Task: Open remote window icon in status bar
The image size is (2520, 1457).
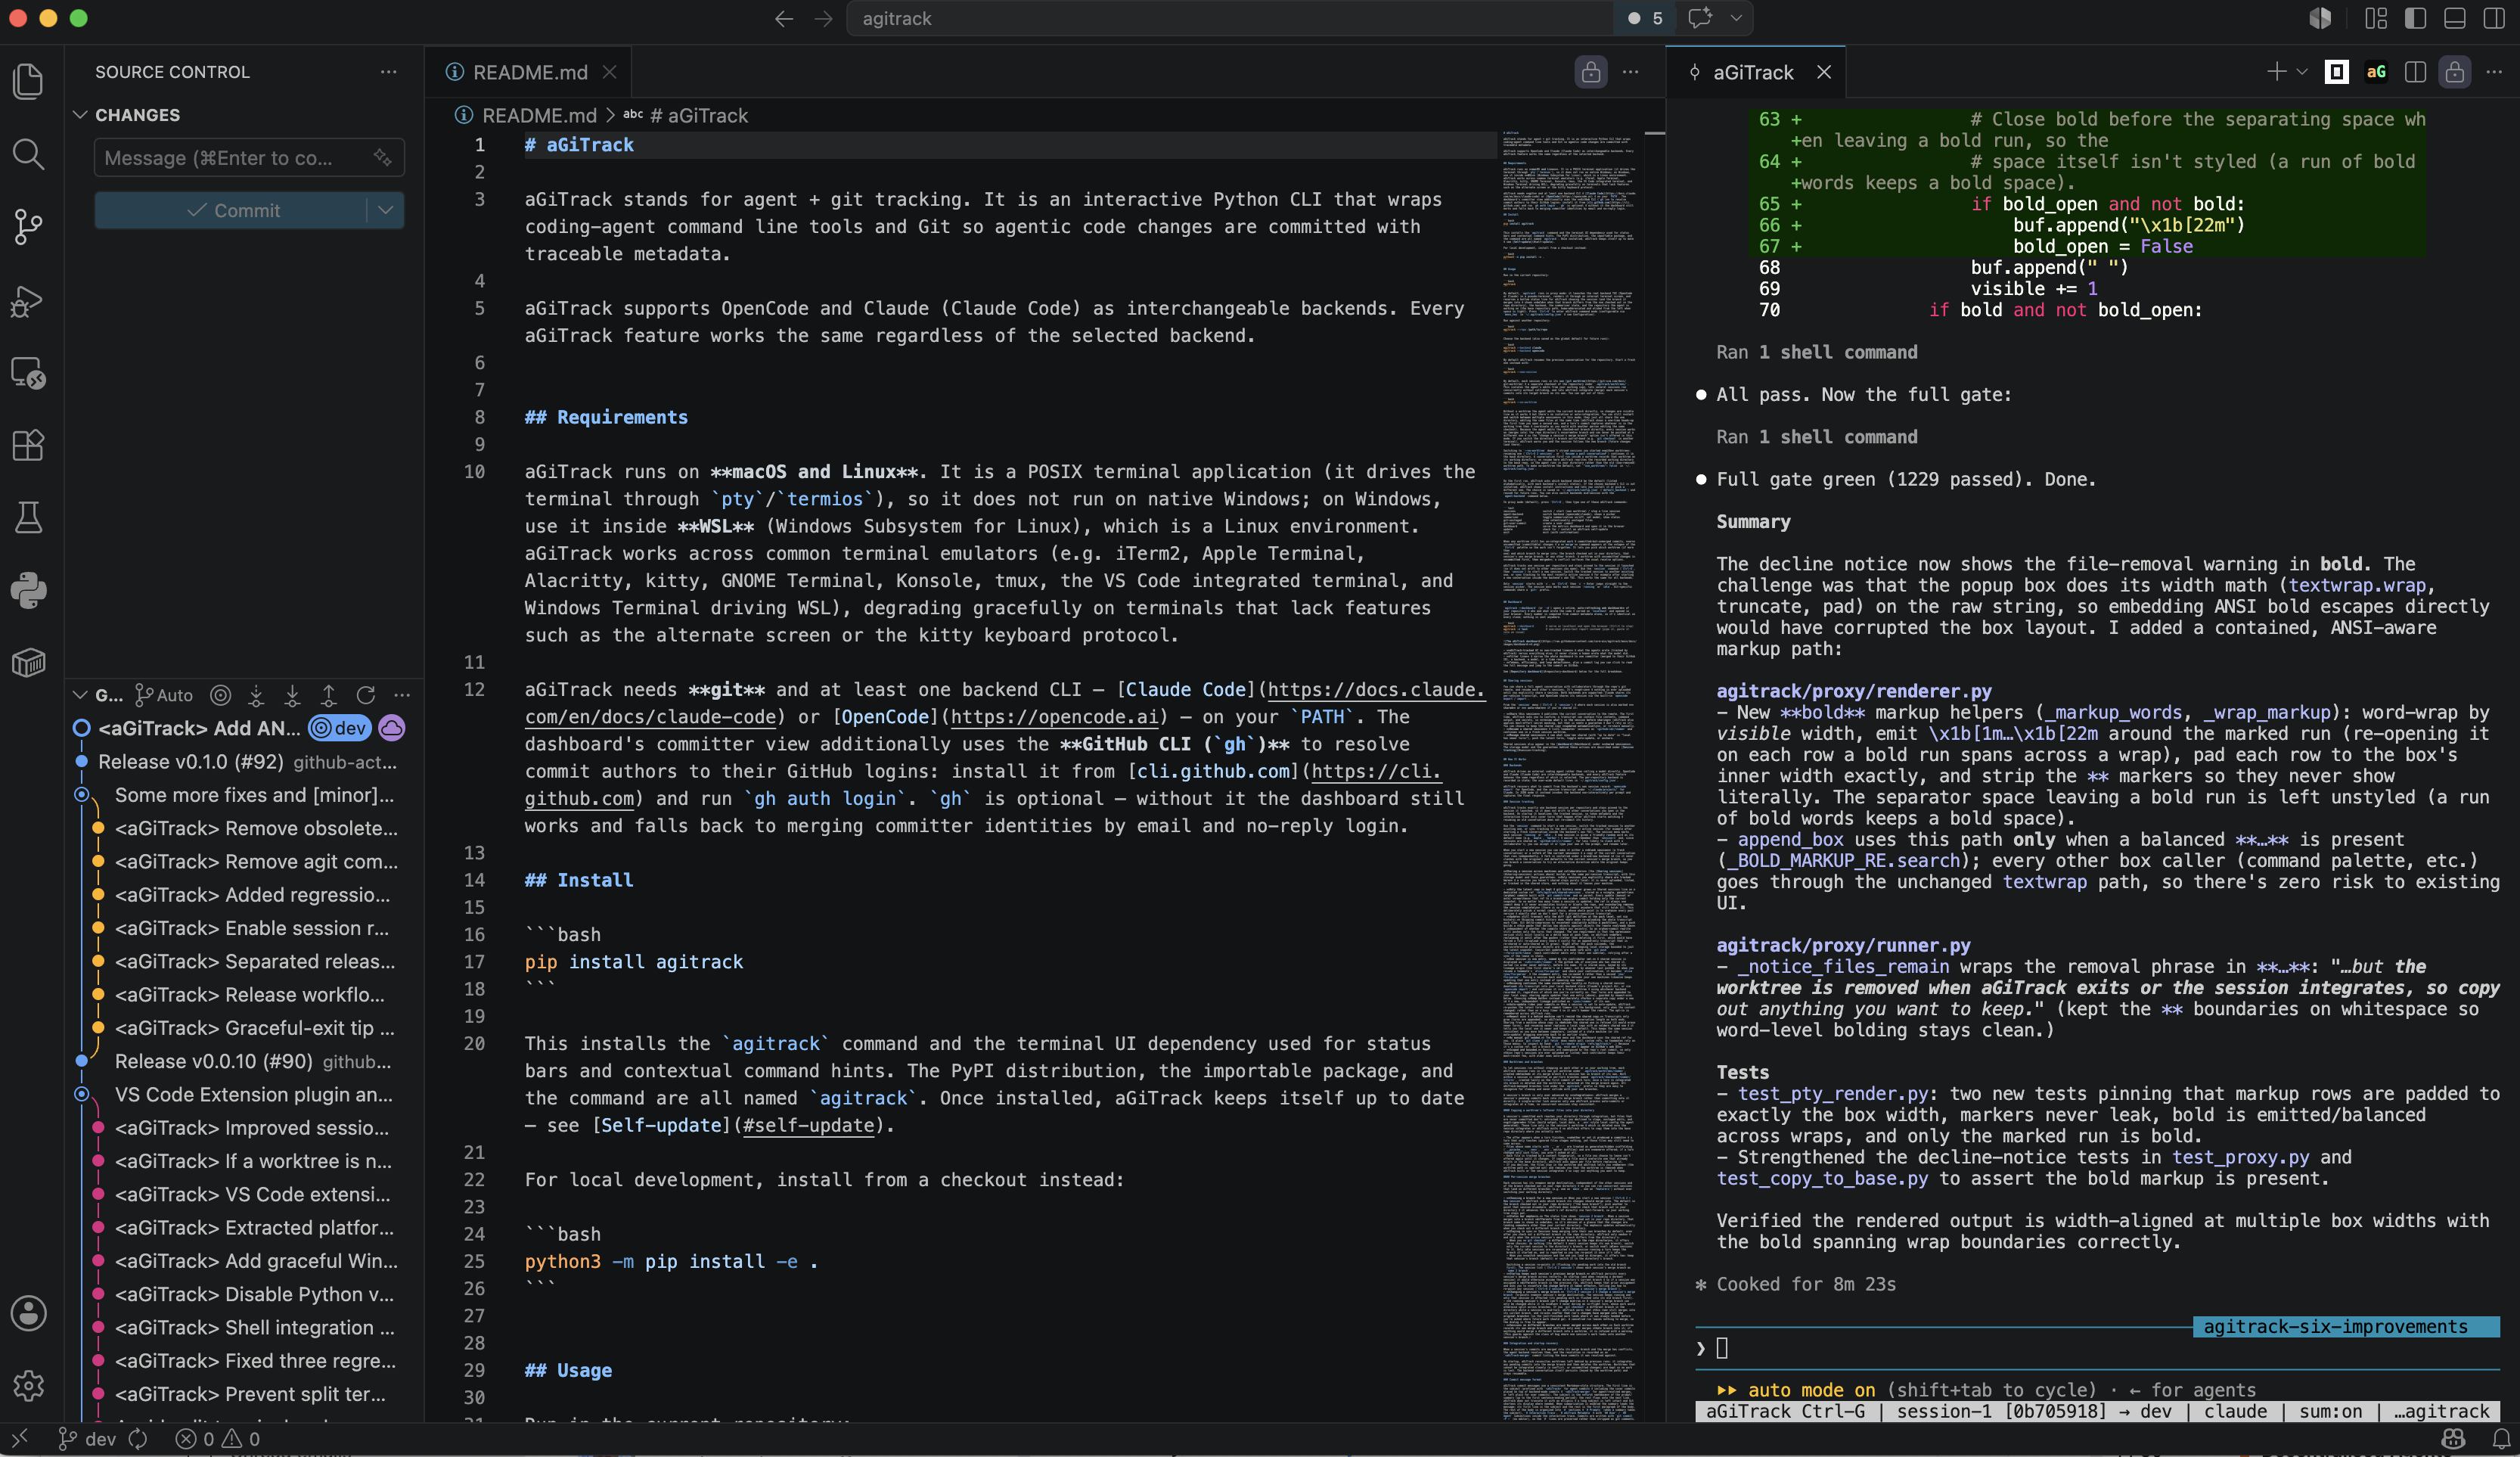Action: [19, 1439]
